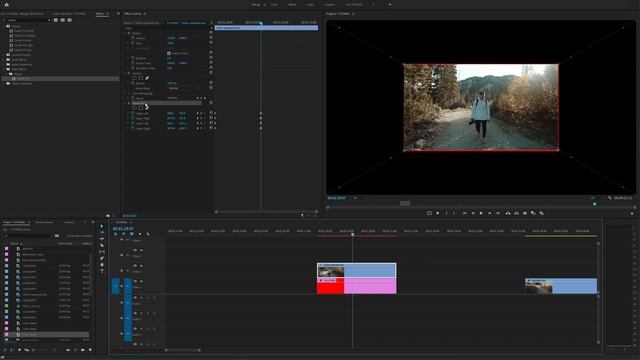Click the Effects panel search field
Viewport: 640px width, 360px height.
(27, 20)
